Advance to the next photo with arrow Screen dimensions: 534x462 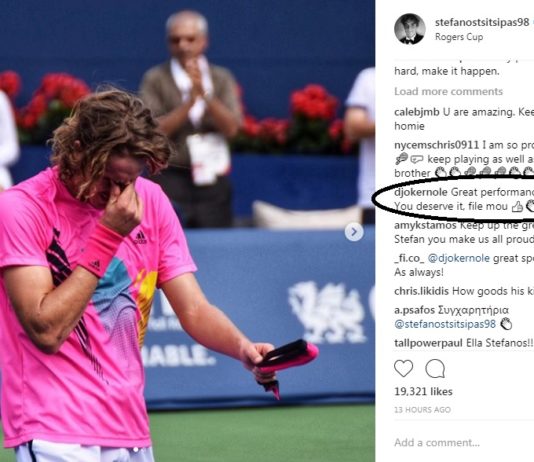354,232
